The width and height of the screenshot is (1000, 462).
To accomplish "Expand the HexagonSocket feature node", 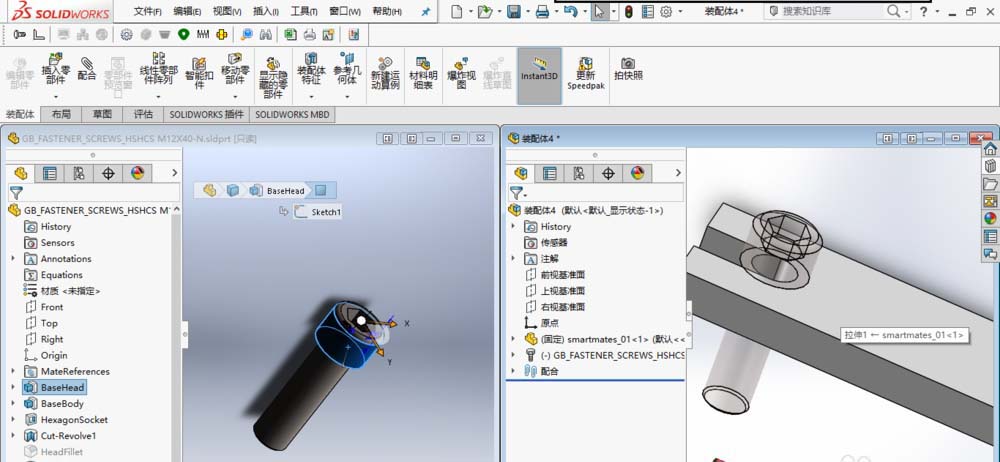I will click(13, 420).
